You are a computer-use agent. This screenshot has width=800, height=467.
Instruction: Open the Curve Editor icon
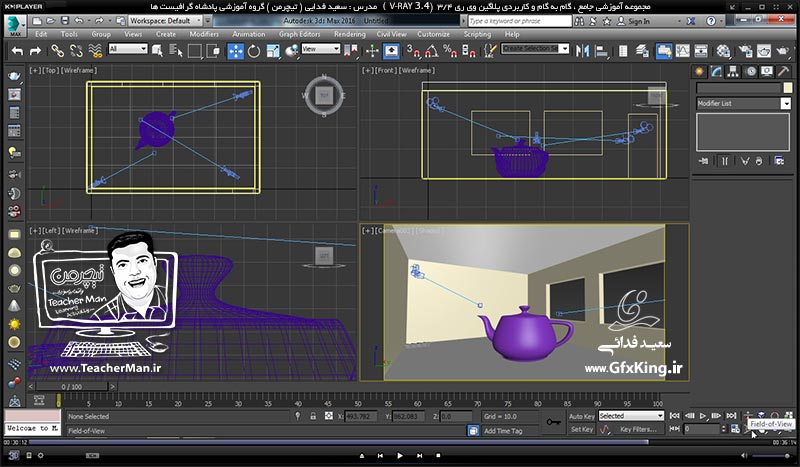682,51
